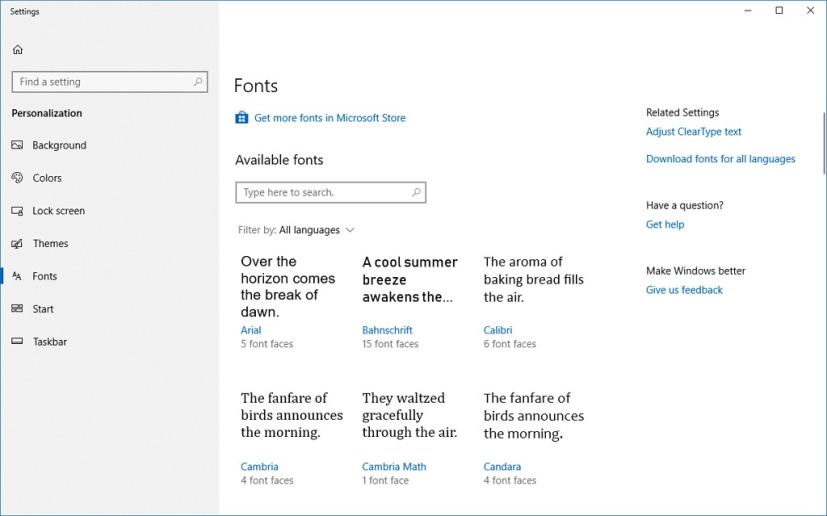Click the Background picture icon
This screenshot has width=827, height=516.
[x=17, y=145]
